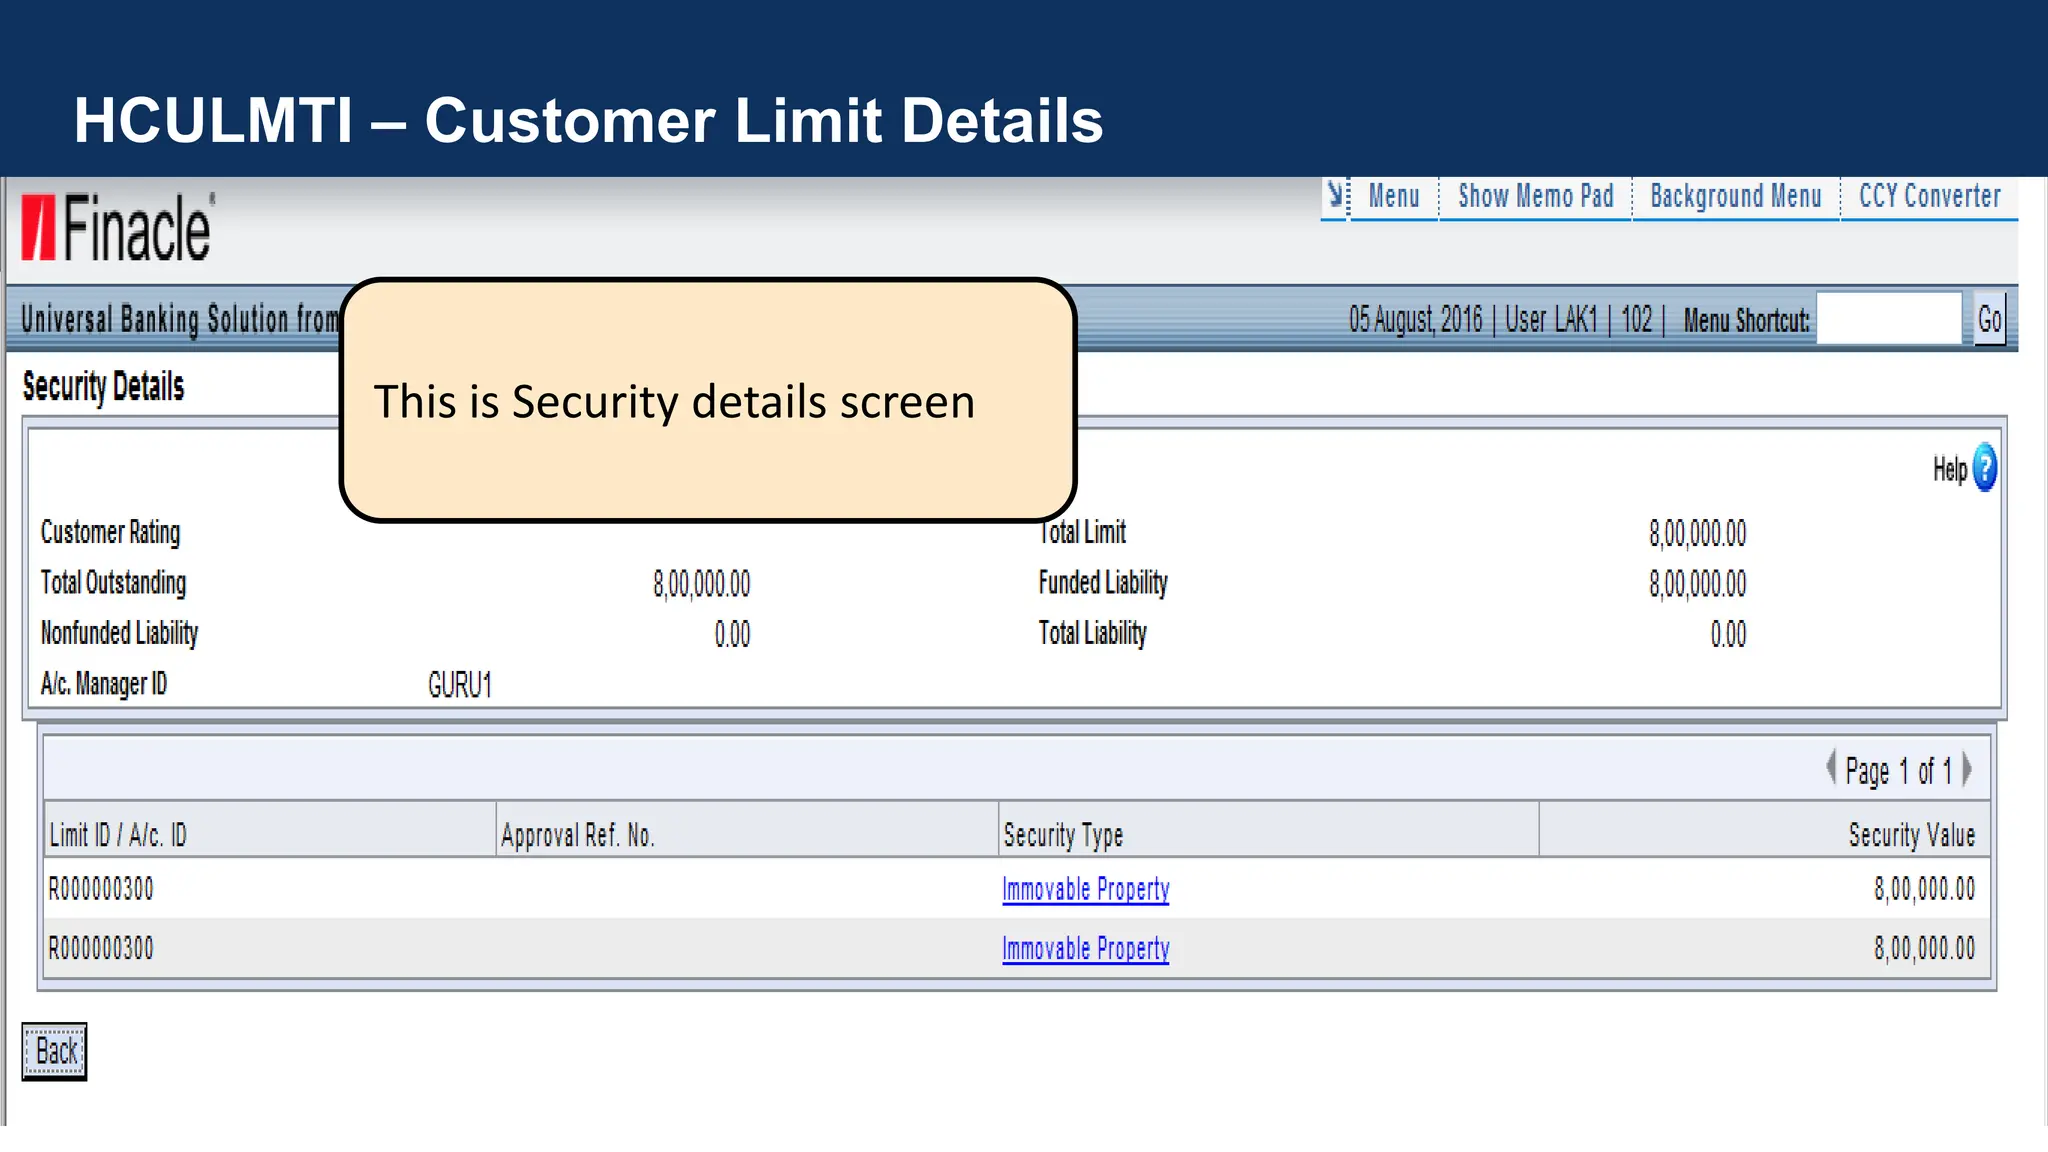Open second Immovable Property link
The image size is (2048, 1152).
tap(1085, 948)
